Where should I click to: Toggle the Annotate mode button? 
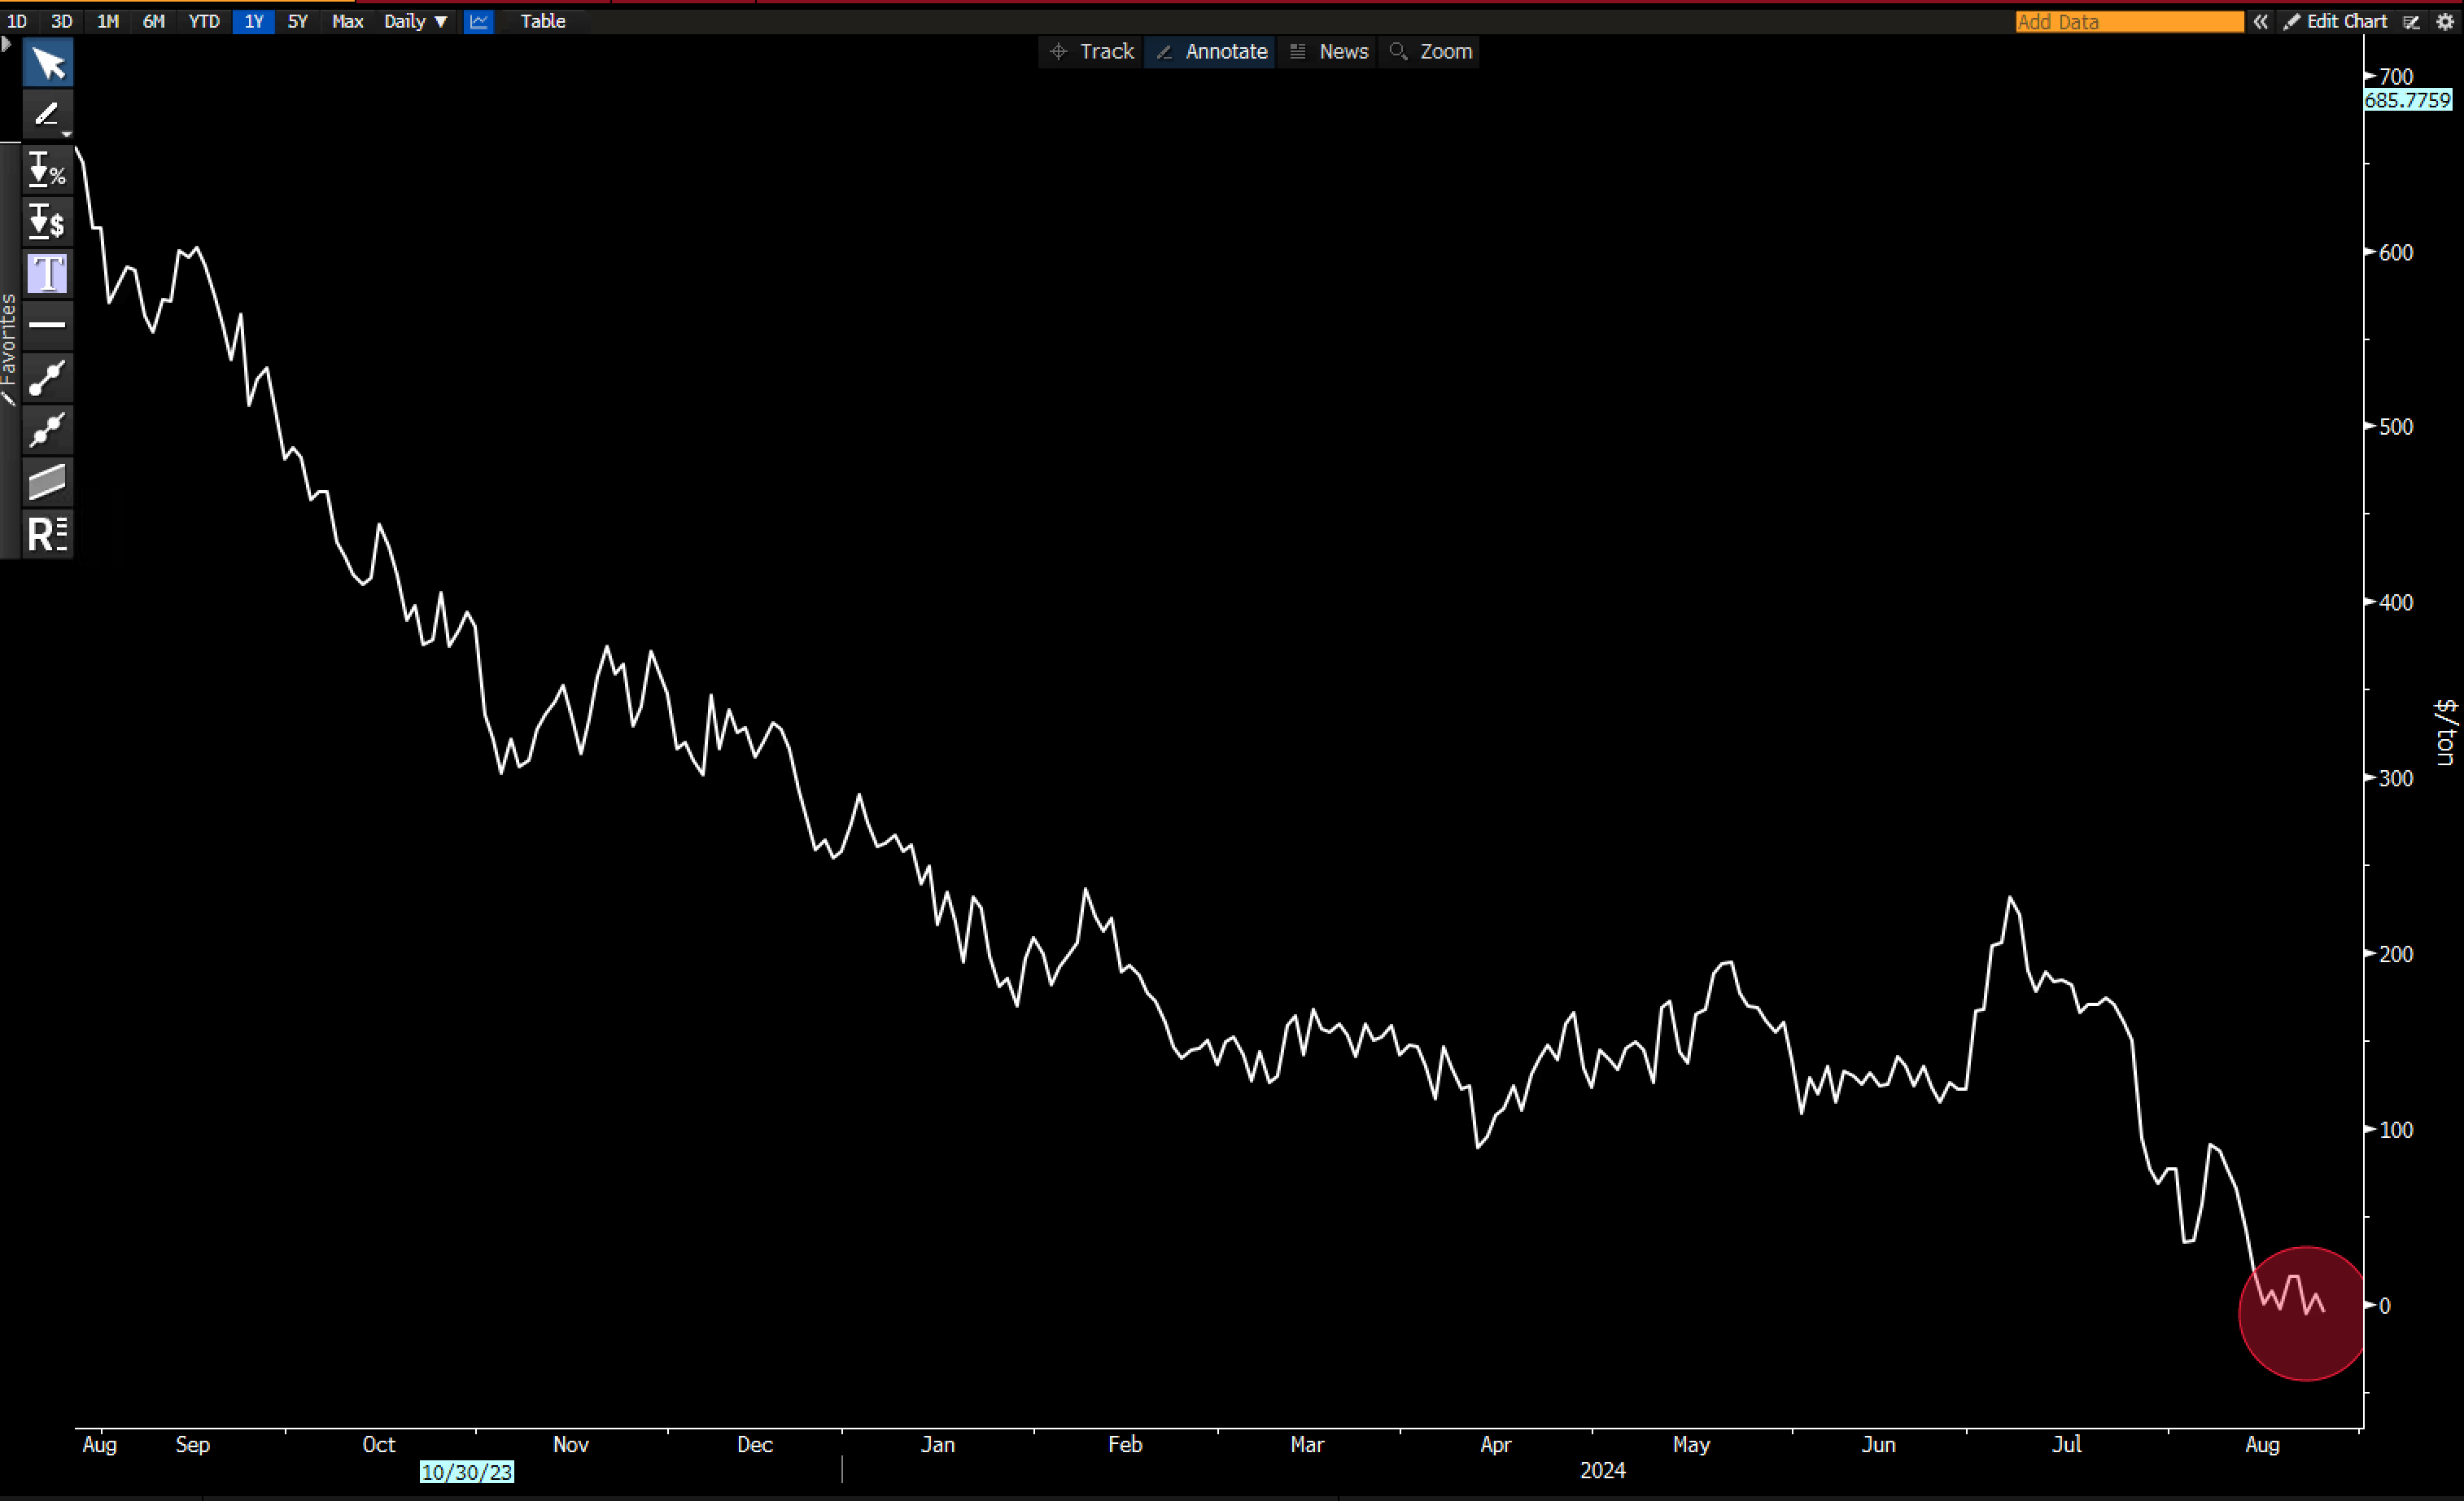click(1212, 51)
